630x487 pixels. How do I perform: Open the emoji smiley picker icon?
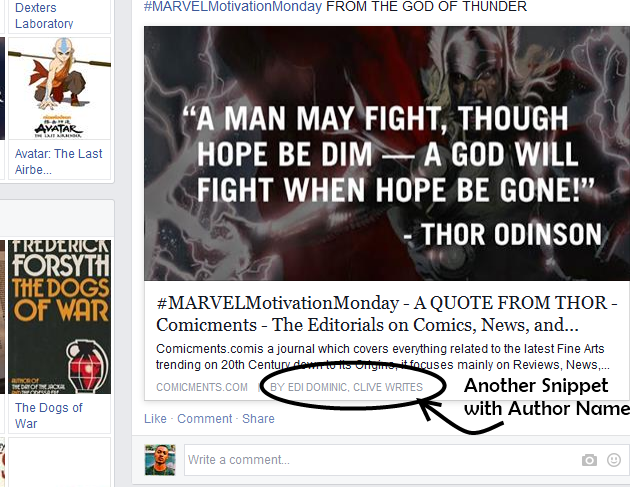point(614,460)
